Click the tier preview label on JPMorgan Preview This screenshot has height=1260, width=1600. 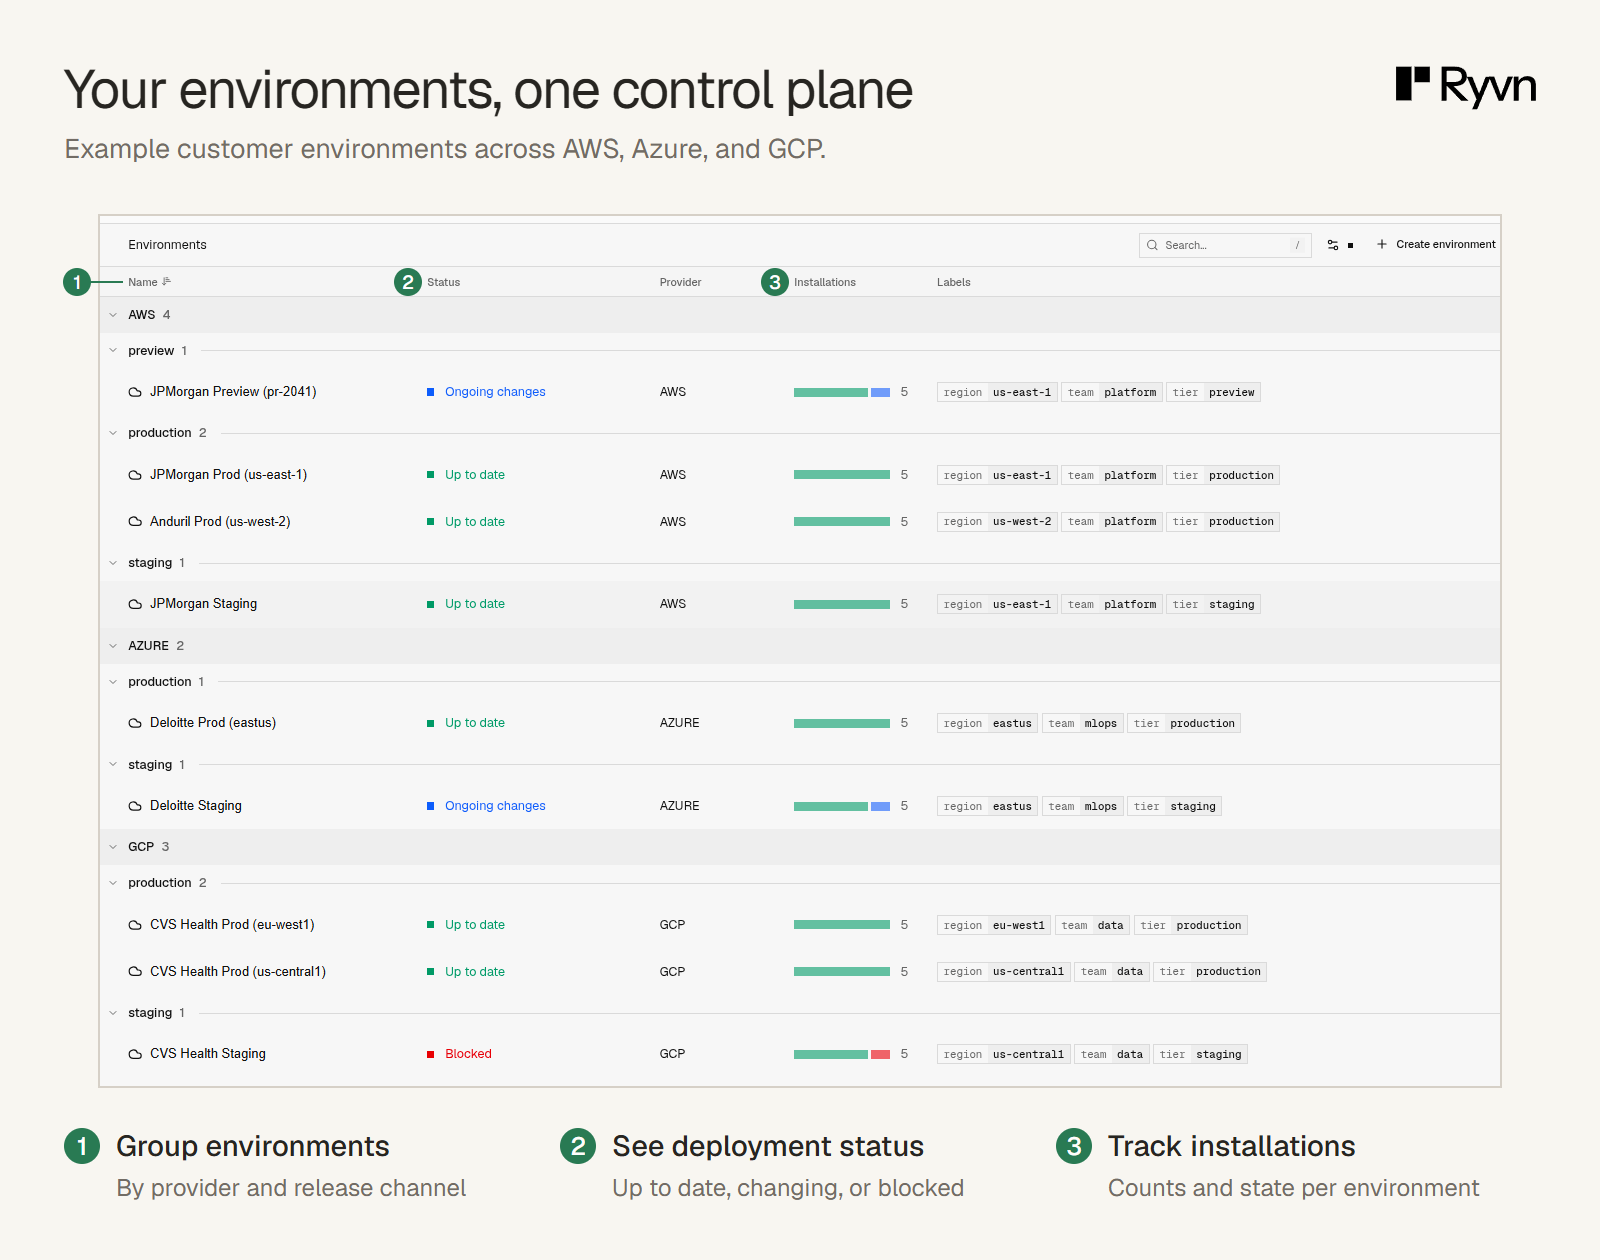1213,393
